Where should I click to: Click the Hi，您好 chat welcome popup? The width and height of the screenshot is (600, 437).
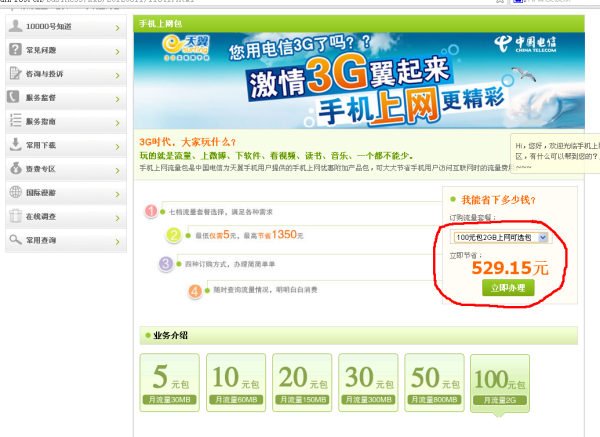pyautogui.click(x=555, y=153)
